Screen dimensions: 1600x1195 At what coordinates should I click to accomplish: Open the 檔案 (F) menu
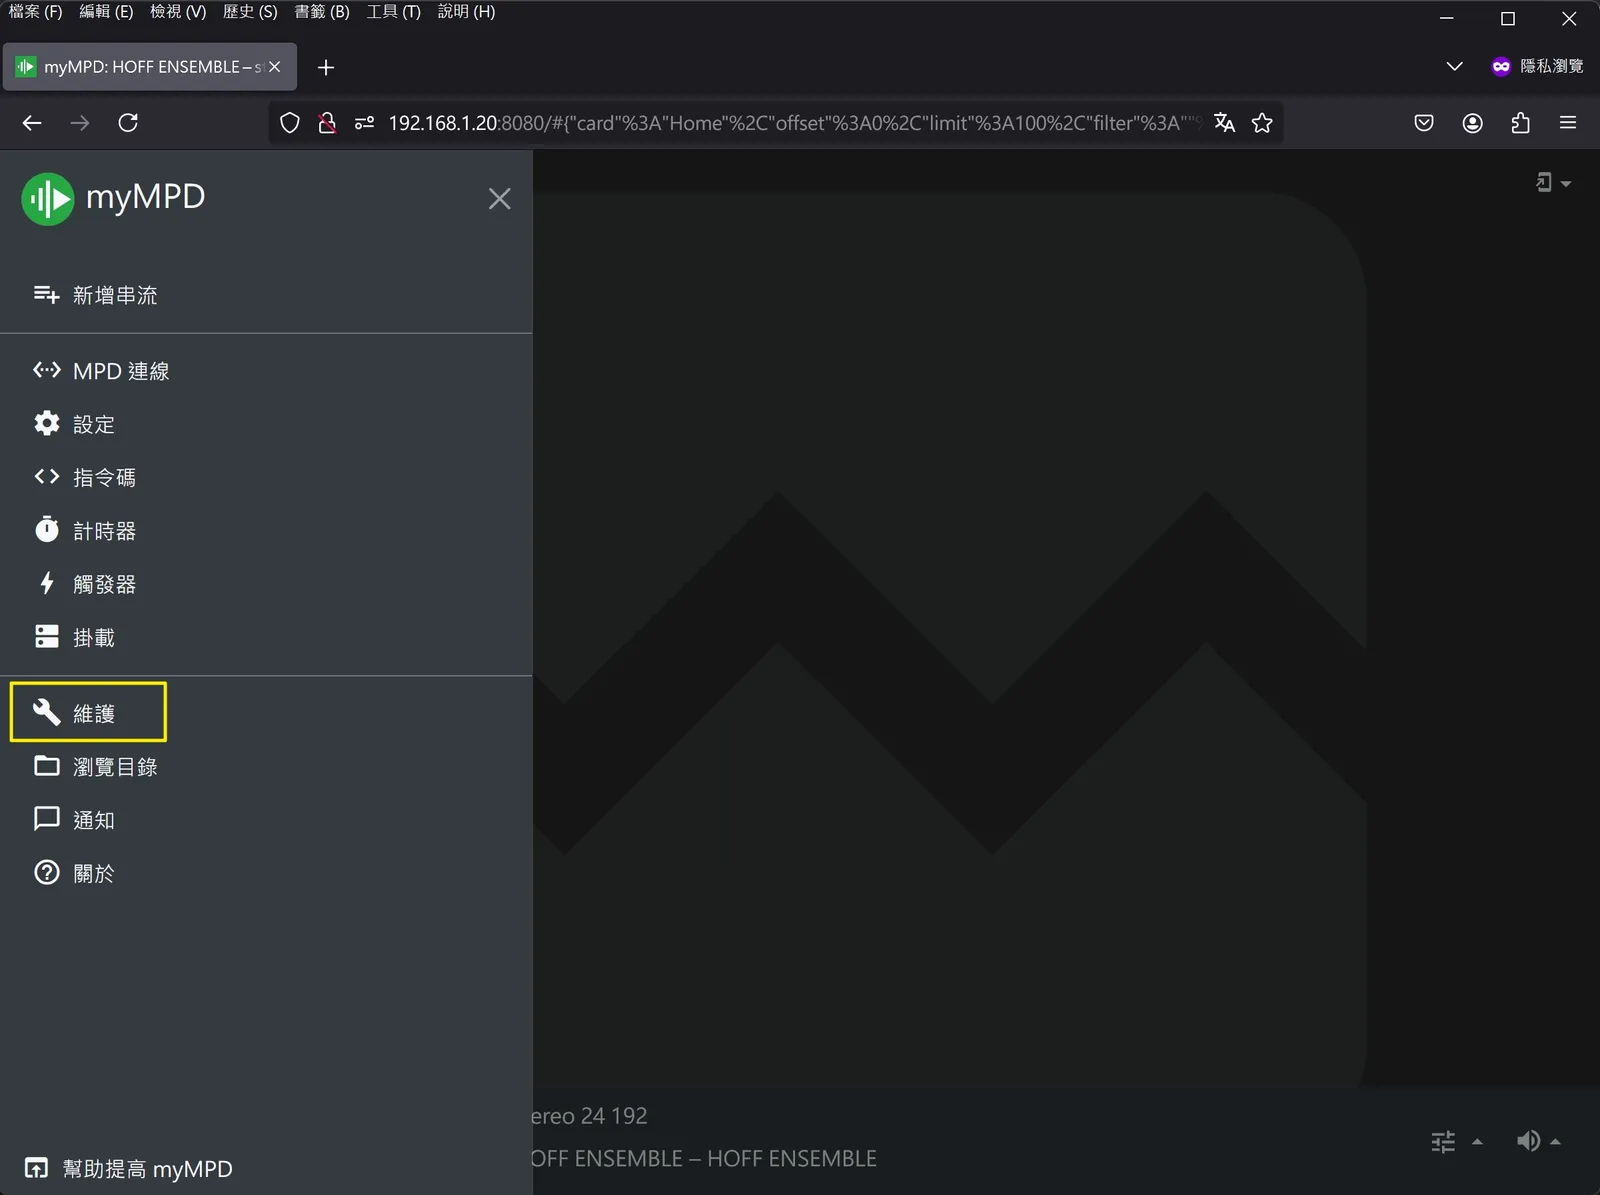[x=35, y=12]
